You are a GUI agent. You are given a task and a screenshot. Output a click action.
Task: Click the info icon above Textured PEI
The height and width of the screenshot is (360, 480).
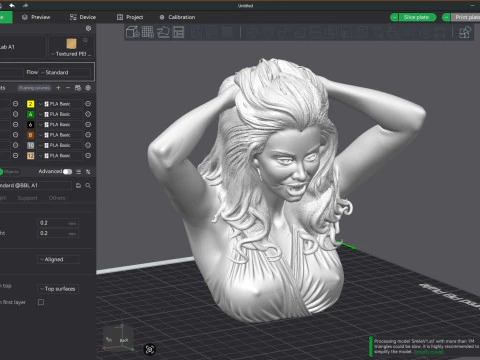(x=85, y=40)
